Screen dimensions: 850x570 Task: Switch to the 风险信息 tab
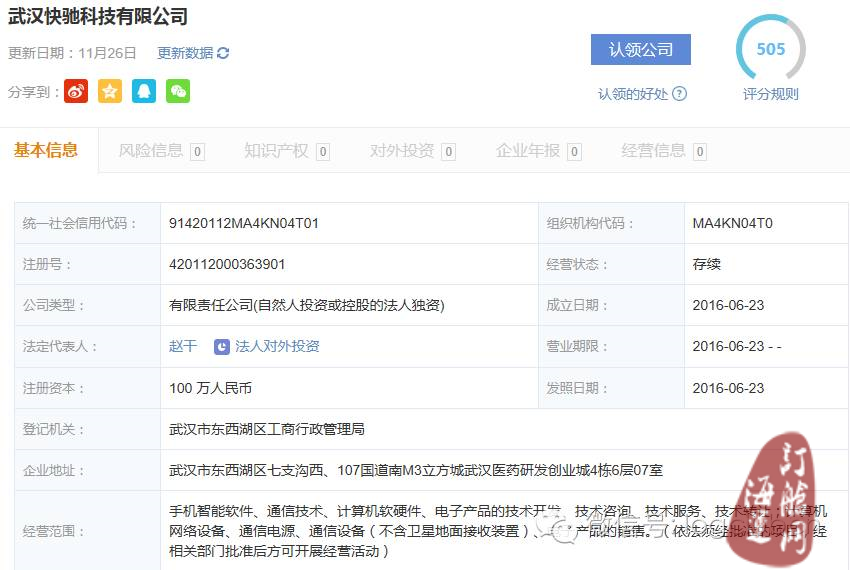(x=162, y=151)
